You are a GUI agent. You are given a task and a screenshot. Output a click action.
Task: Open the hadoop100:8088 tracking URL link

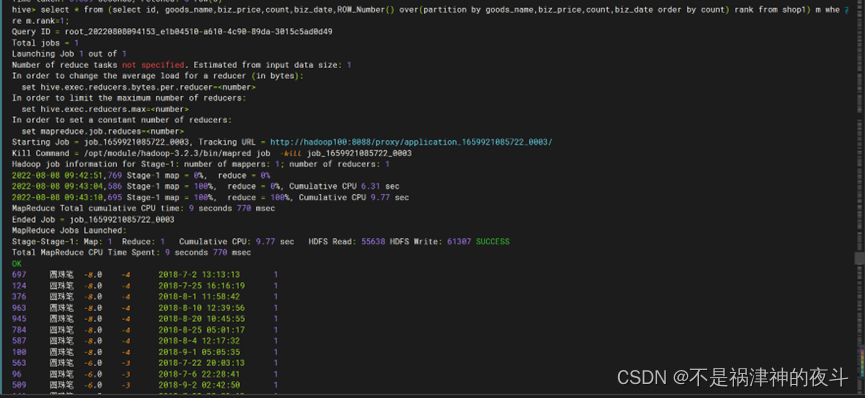(x=411, y=142)
